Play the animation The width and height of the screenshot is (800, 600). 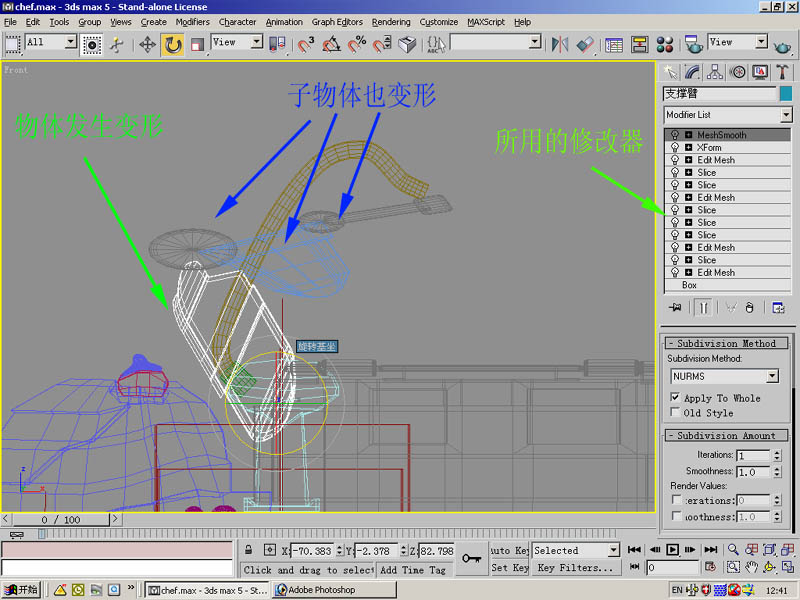(672, 549)
